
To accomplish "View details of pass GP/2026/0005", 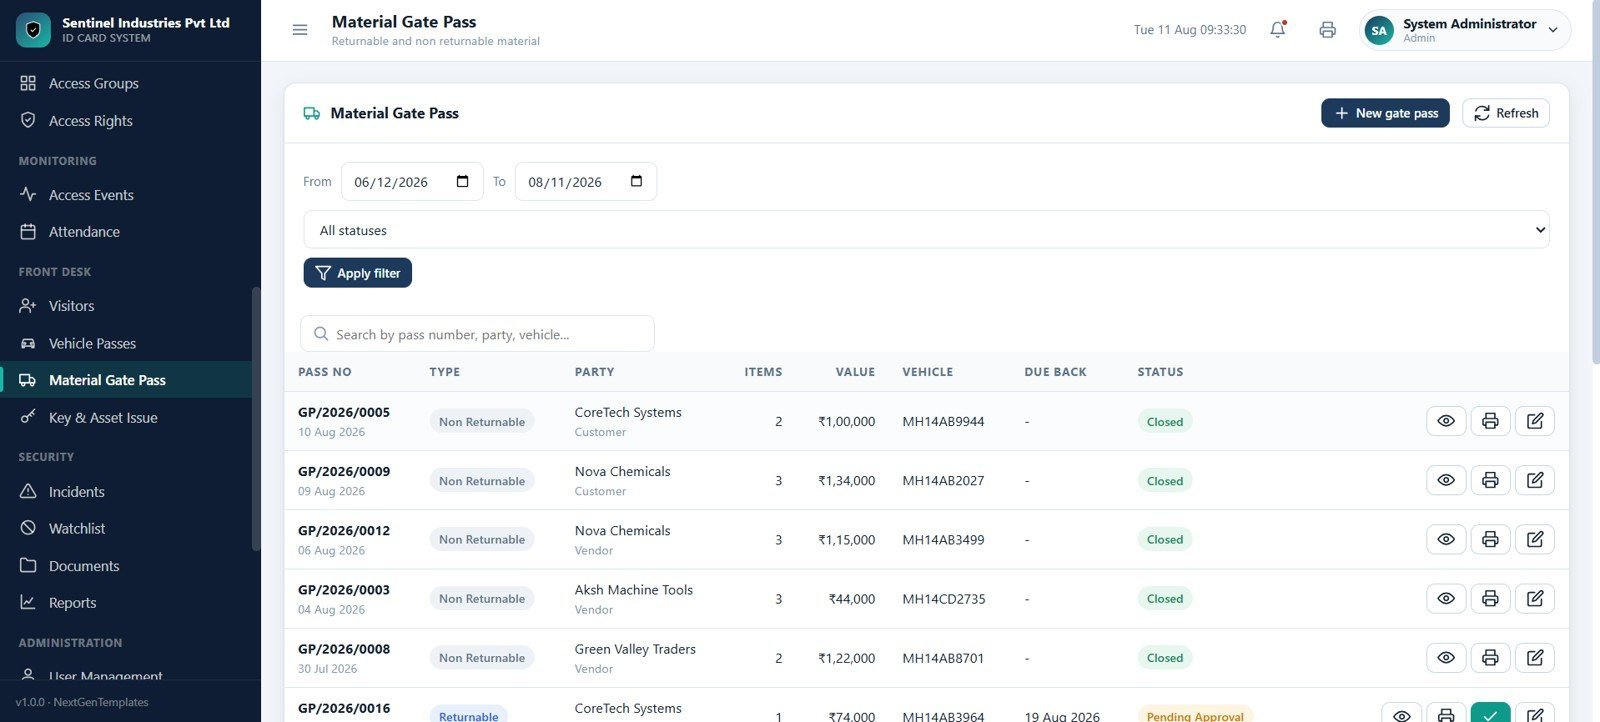I will 1446,421.
